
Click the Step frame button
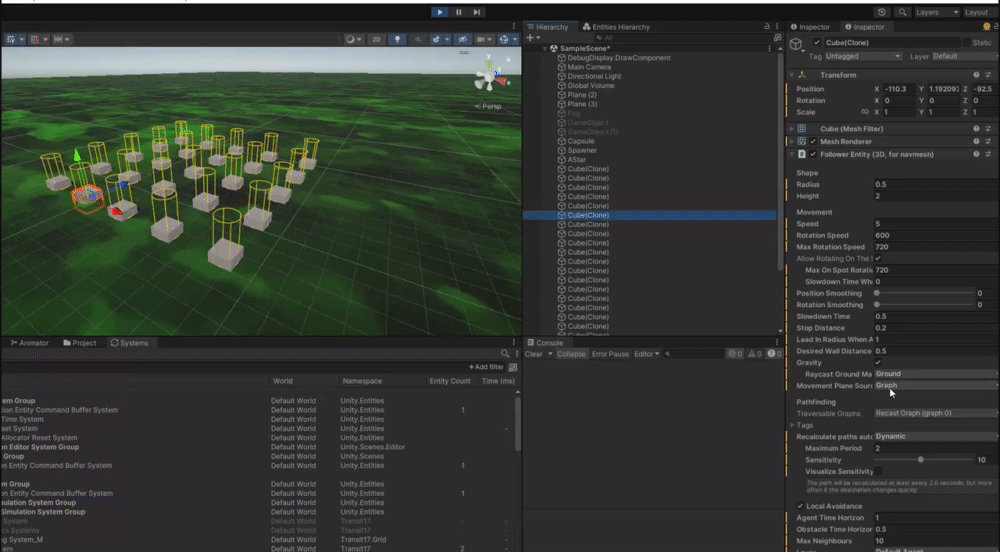pos(476,12)
